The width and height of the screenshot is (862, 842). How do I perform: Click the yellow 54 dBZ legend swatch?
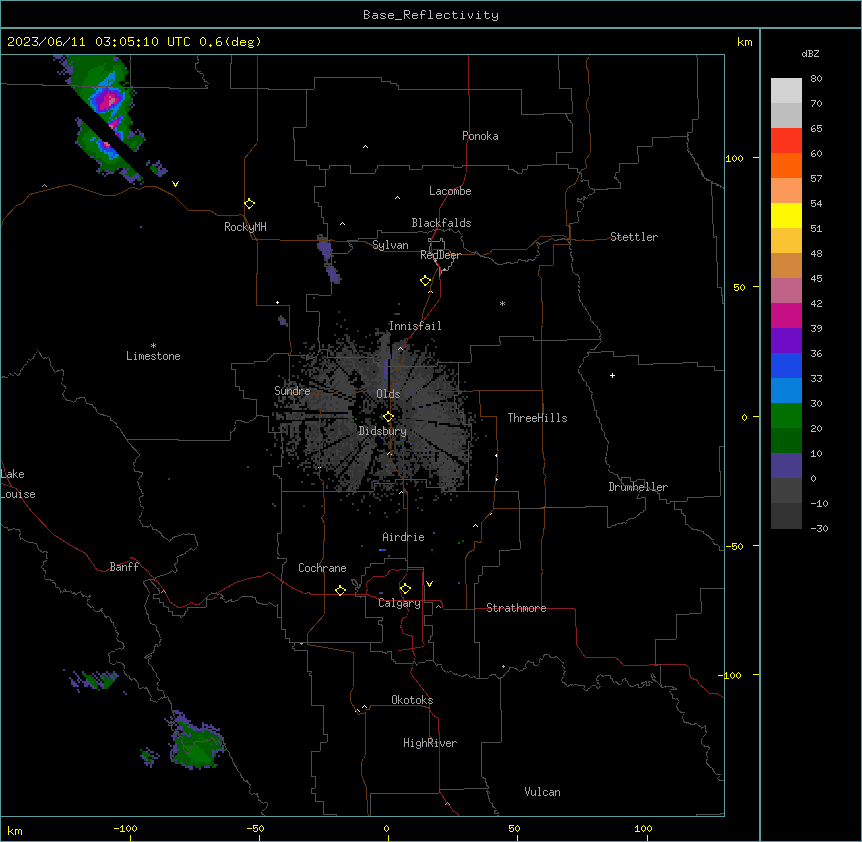click(786, 215)
